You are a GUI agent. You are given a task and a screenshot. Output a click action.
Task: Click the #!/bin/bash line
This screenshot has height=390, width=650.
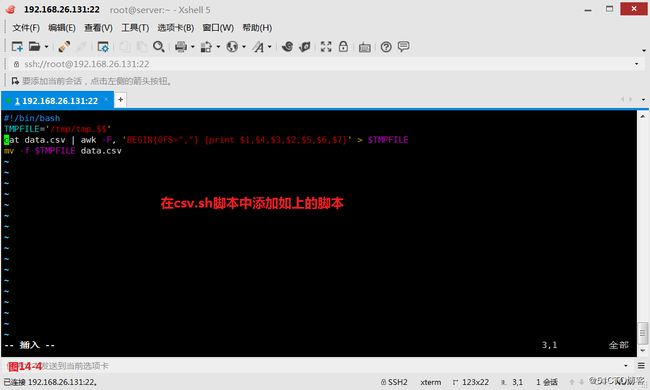tap(32, 118)
